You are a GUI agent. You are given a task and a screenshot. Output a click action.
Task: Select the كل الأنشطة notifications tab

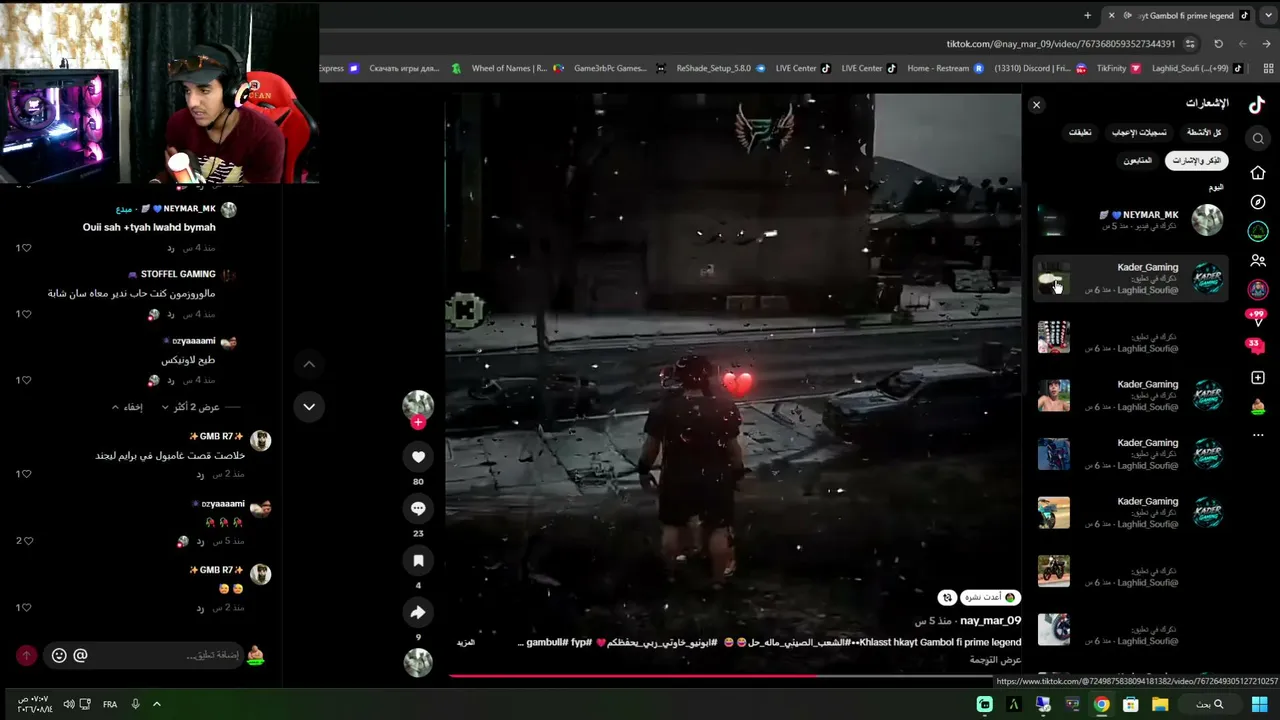[1204, 132]
